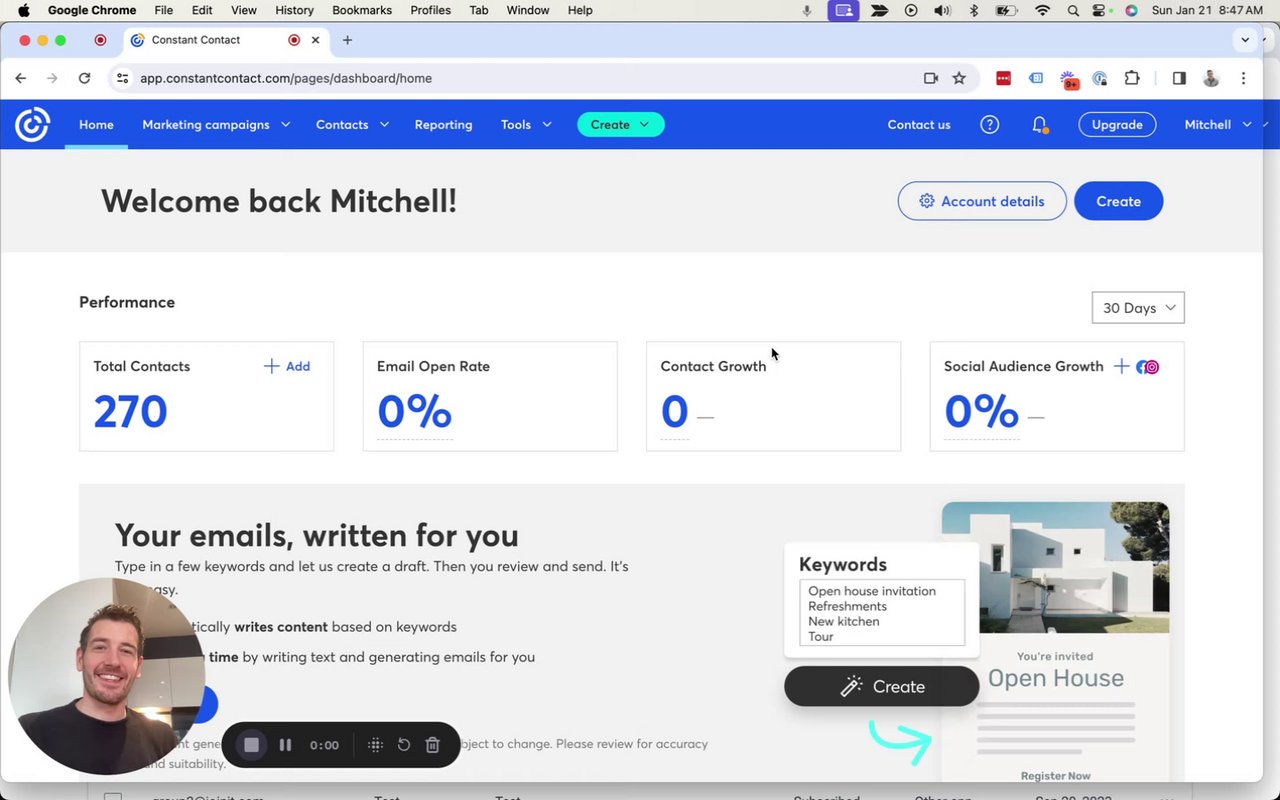Open the extension with the 9+ badge
Viewport: 1280px width, 800px height.
[1069, 79]
